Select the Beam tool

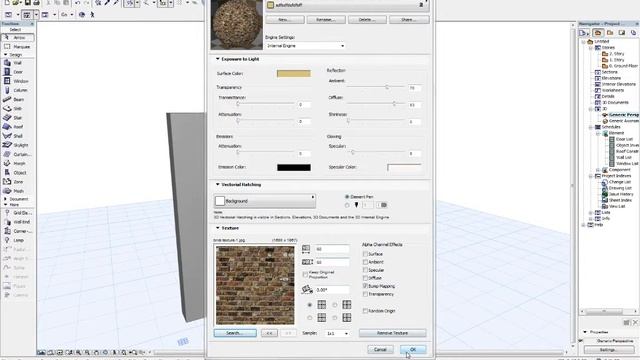[x=18, y=100]
